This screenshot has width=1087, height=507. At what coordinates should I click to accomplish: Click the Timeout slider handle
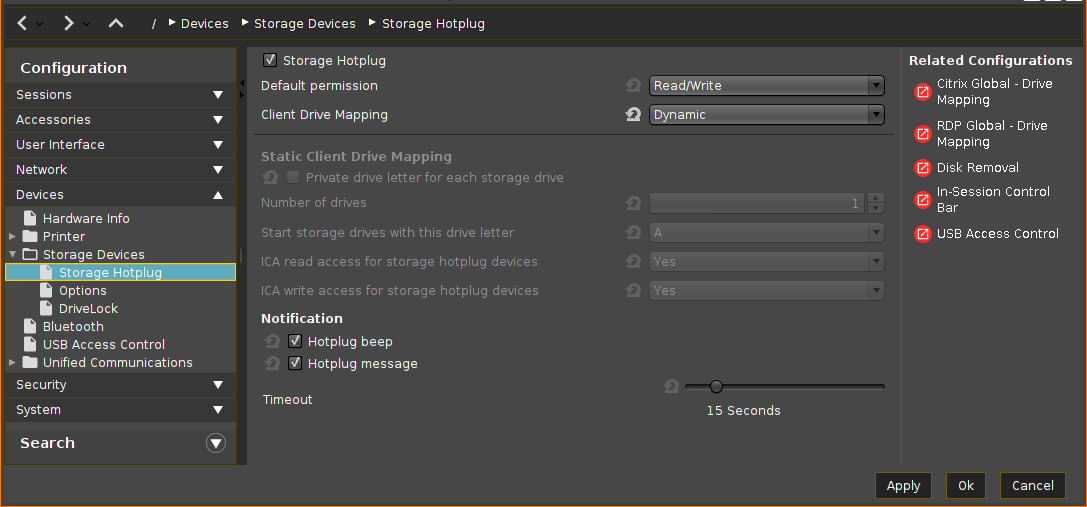pos(716,386)
